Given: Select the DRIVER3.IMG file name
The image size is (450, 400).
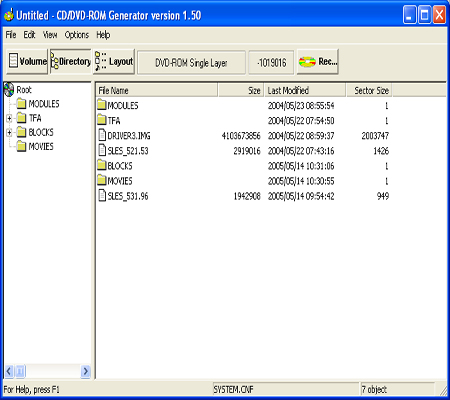Looking at the screenshot, I should pyautogui.click(x=129, y=136).
